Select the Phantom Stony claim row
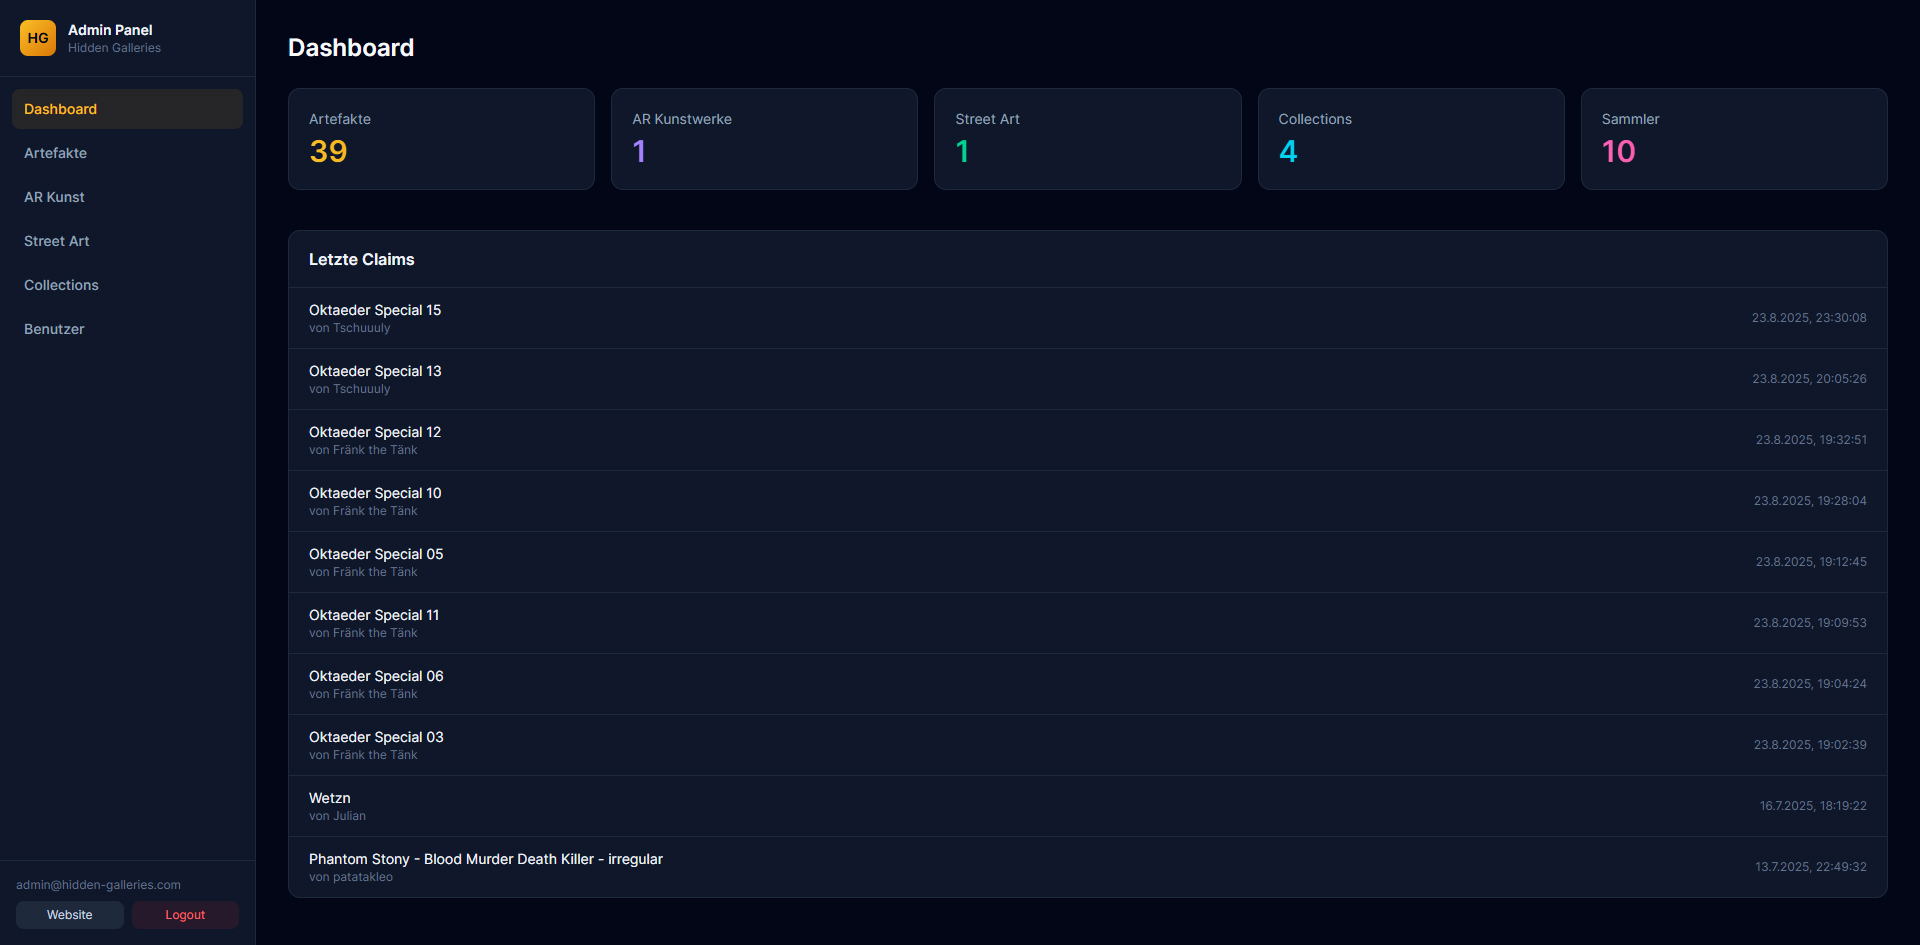 1087,867
